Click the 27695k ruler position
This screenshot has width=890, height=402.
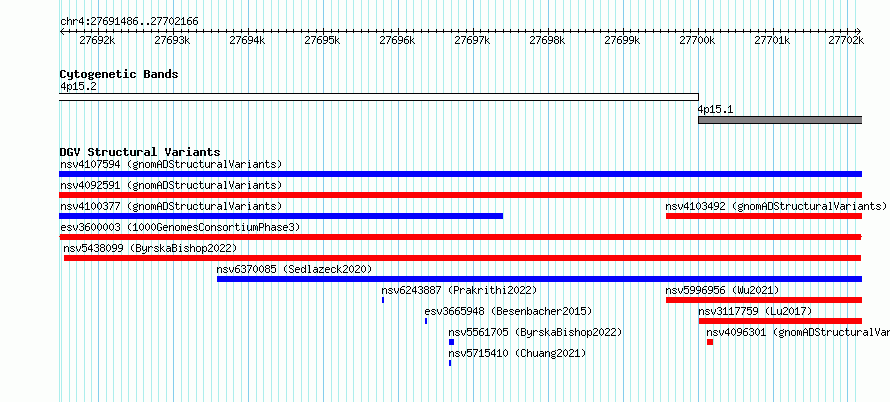323,41
